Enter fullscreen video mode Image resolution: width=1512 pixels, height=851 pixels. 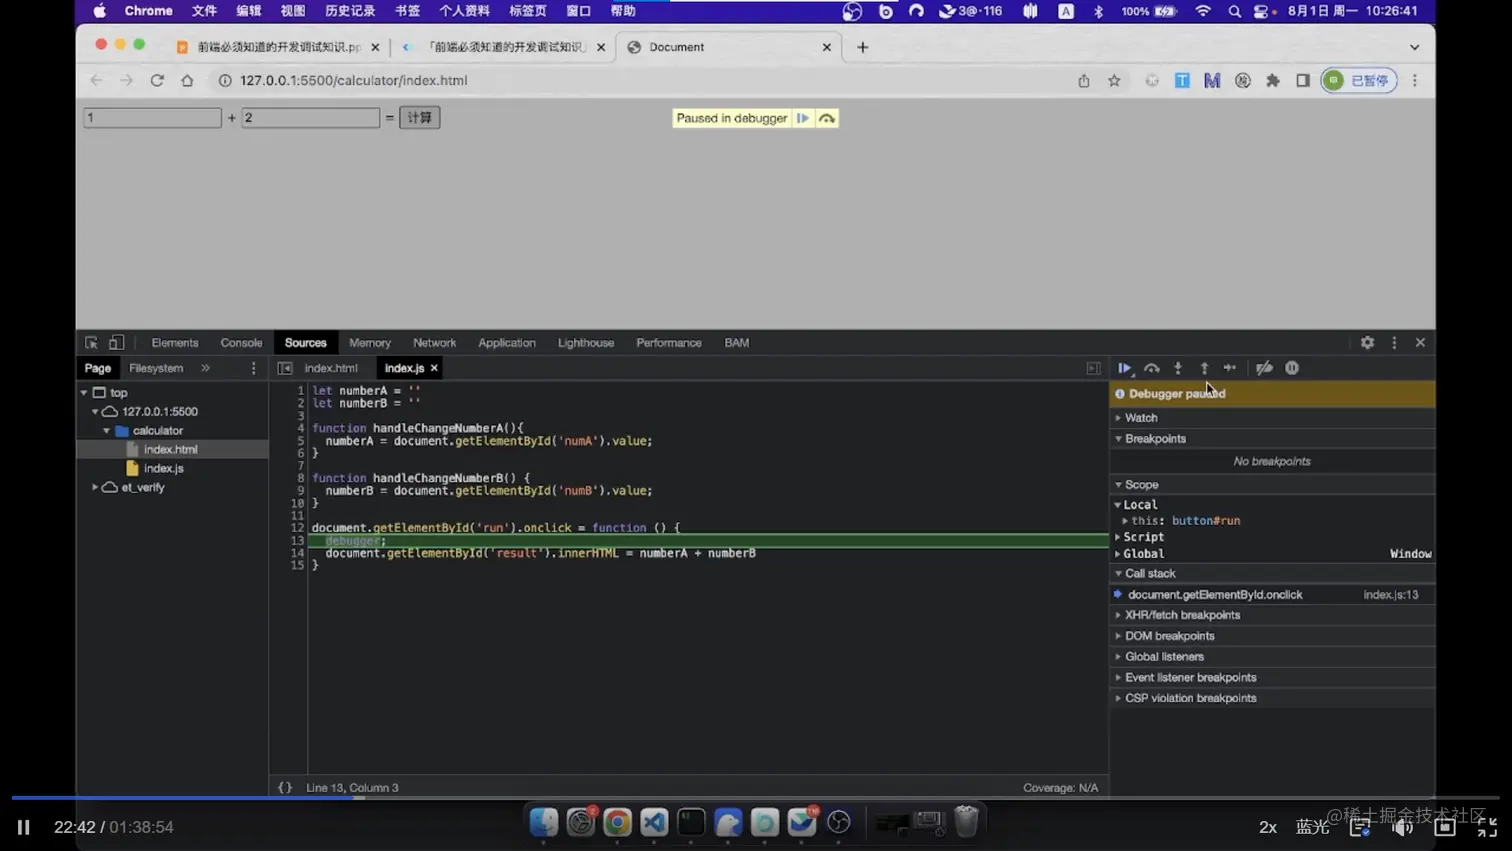pyautogui.click(x=1487, y=827)
